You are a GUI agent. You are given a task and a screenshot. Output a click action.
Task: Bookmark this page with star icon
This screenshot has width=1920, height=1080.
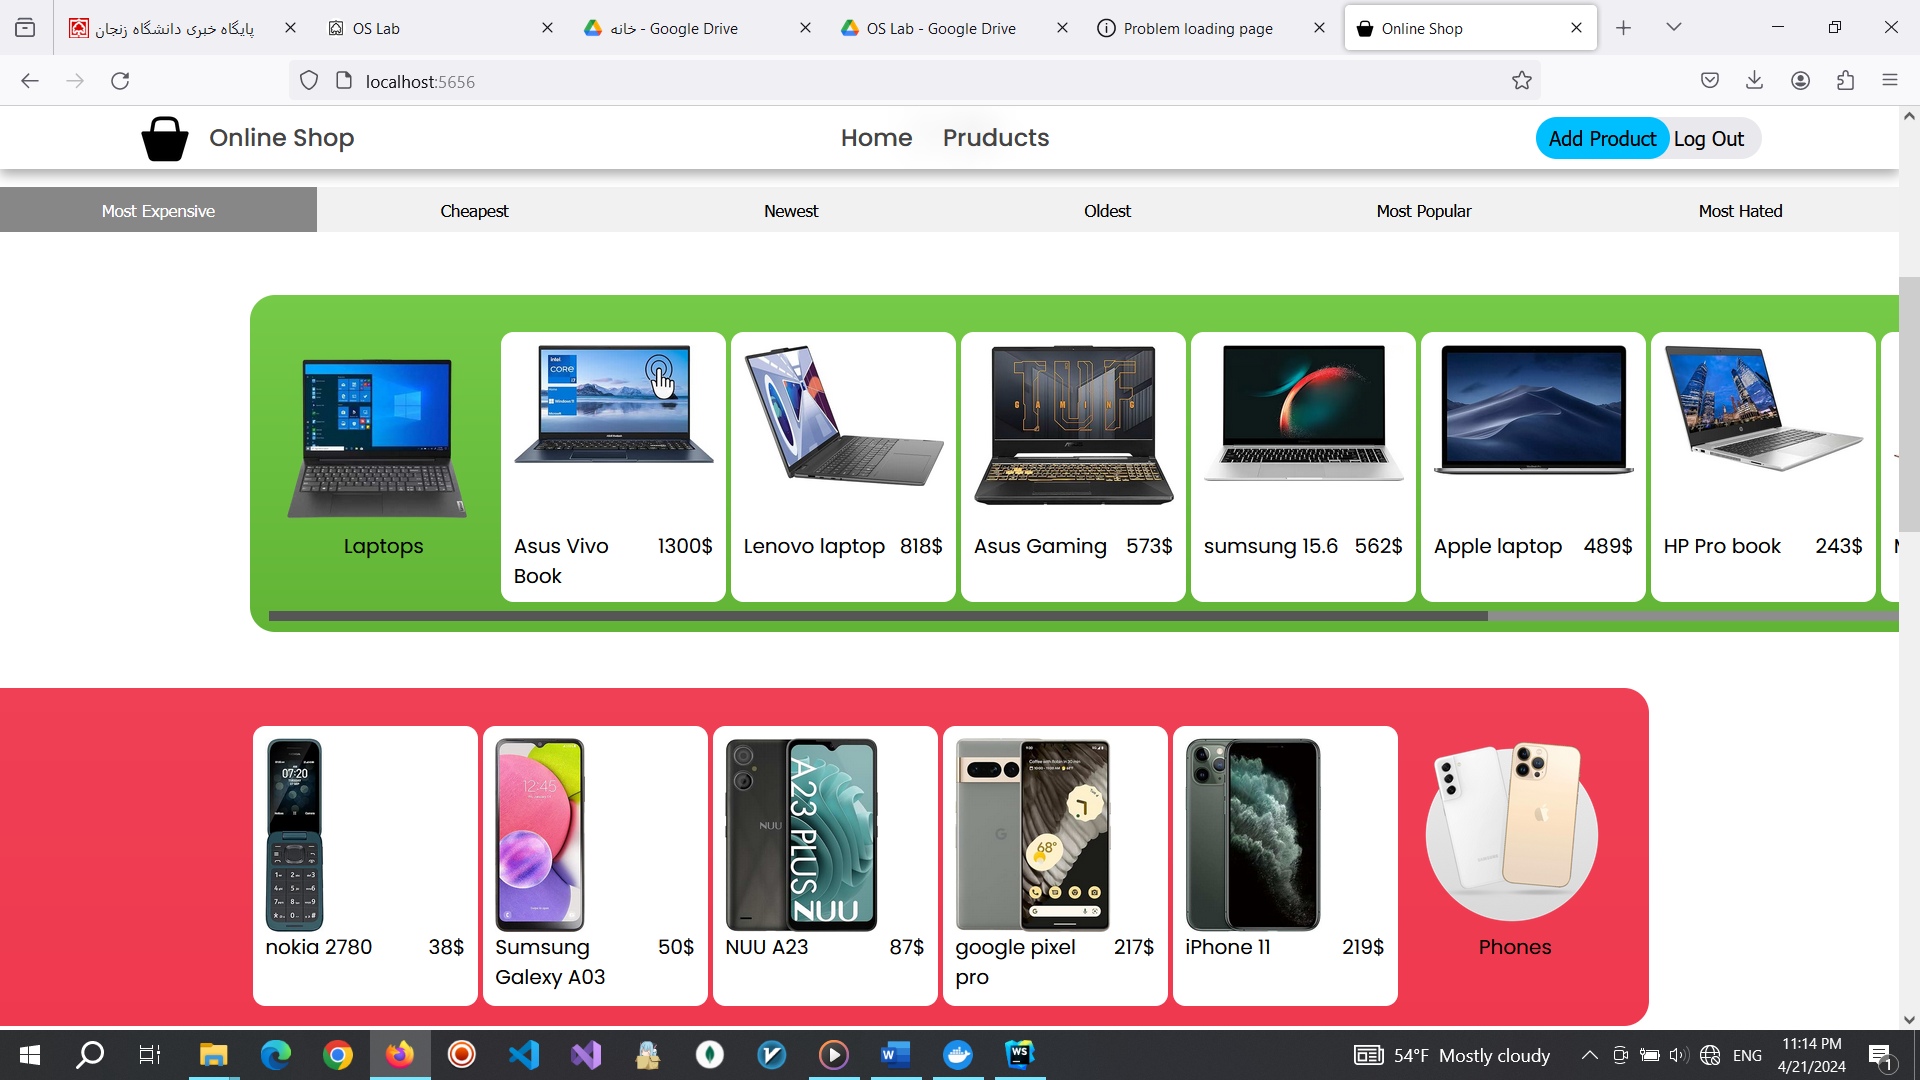coord(1521,81)
